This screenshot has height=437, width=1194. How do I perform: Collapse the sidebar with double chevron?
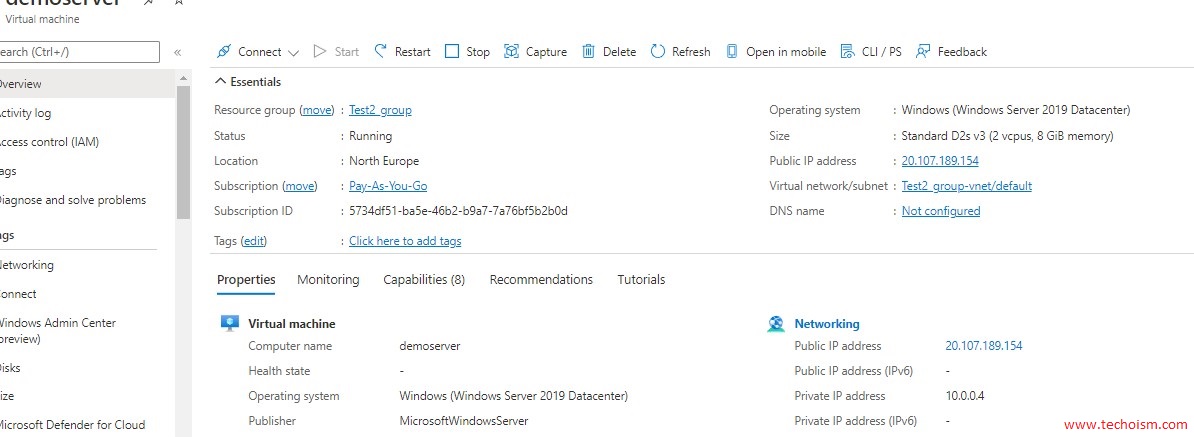click(x=177, y=53)
